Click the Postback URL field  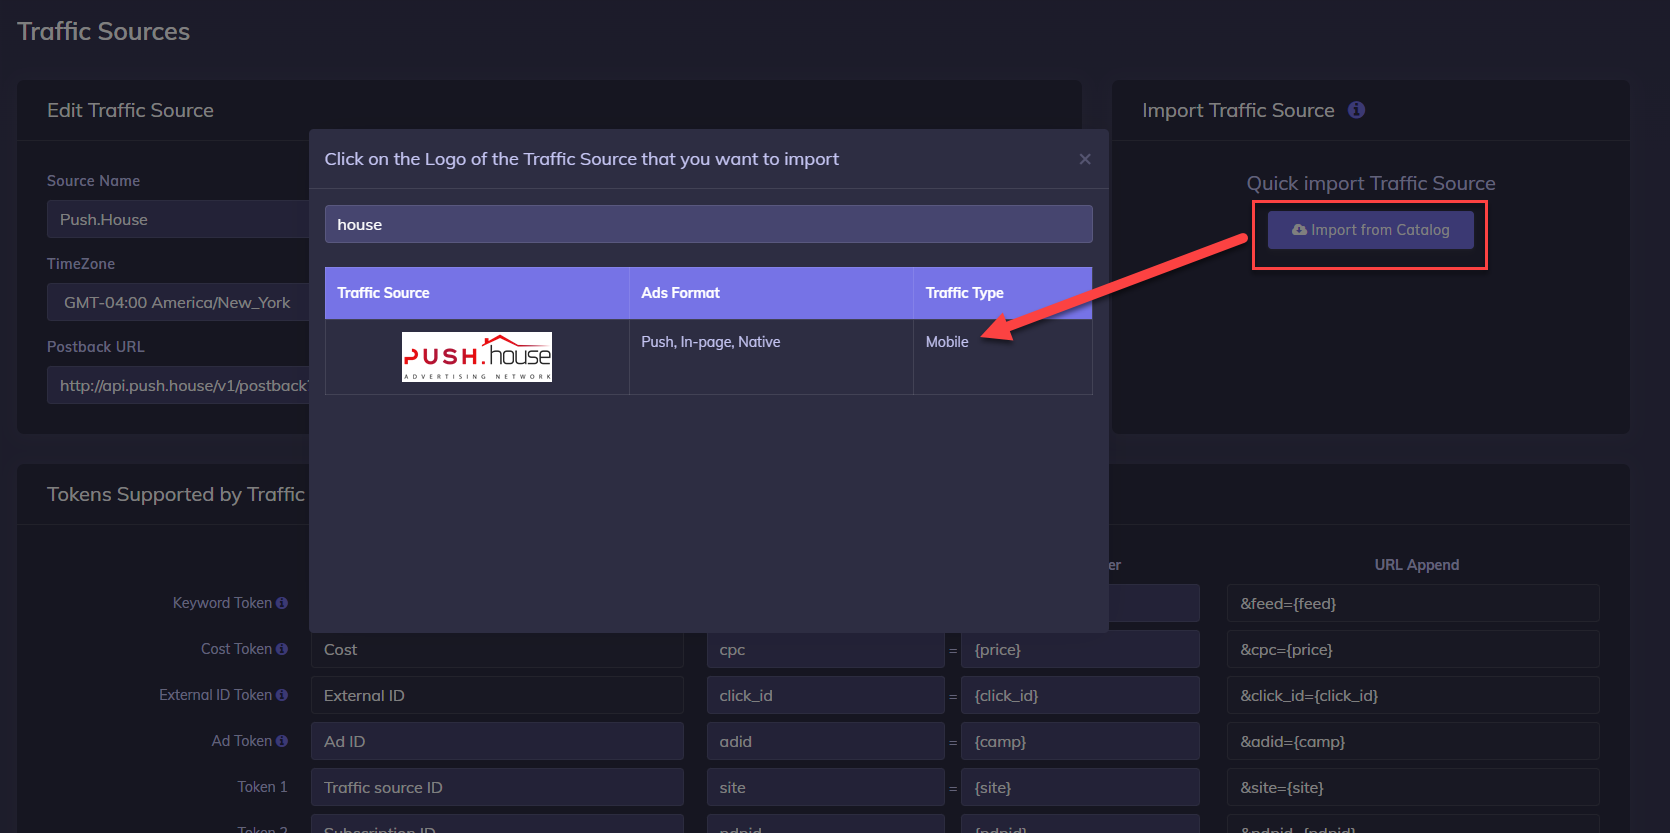(178, 385)
